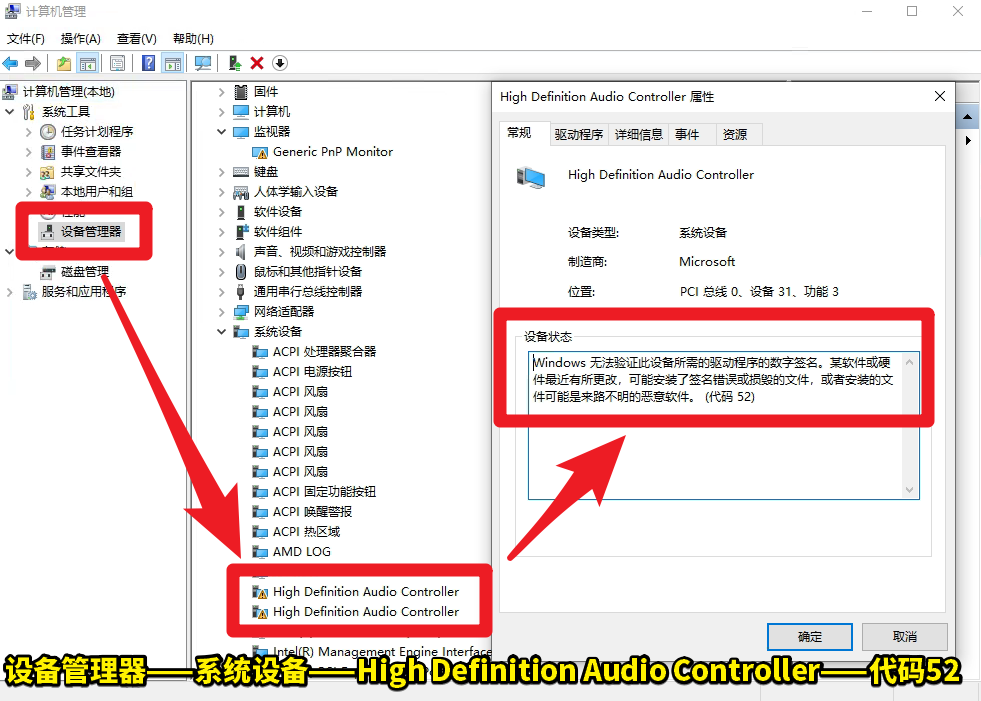Expand the 固件 category
The image size is (981, 701).
tap(221, 92)
